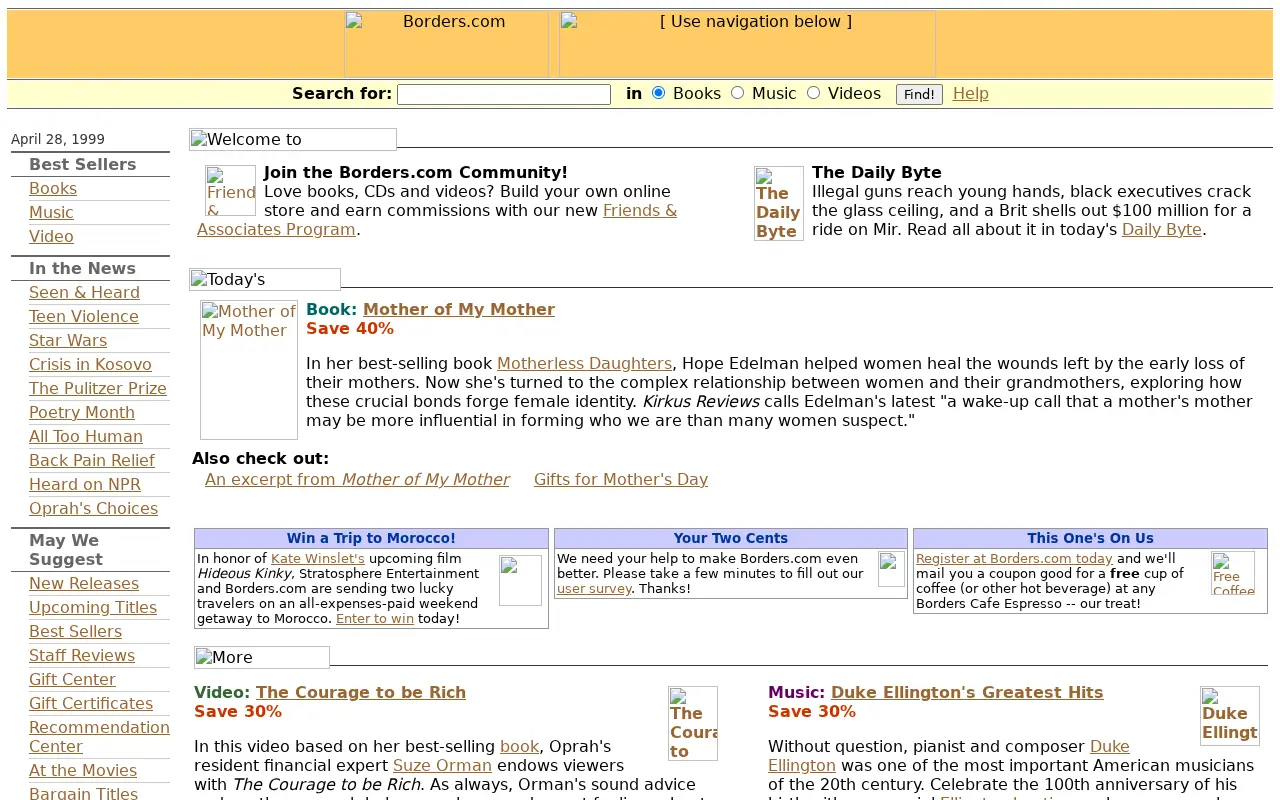The height and width of the screenshot is (800, 1280).
Task: Open The Courage to be Rich cover image
Action: click(x=693, y=723)
